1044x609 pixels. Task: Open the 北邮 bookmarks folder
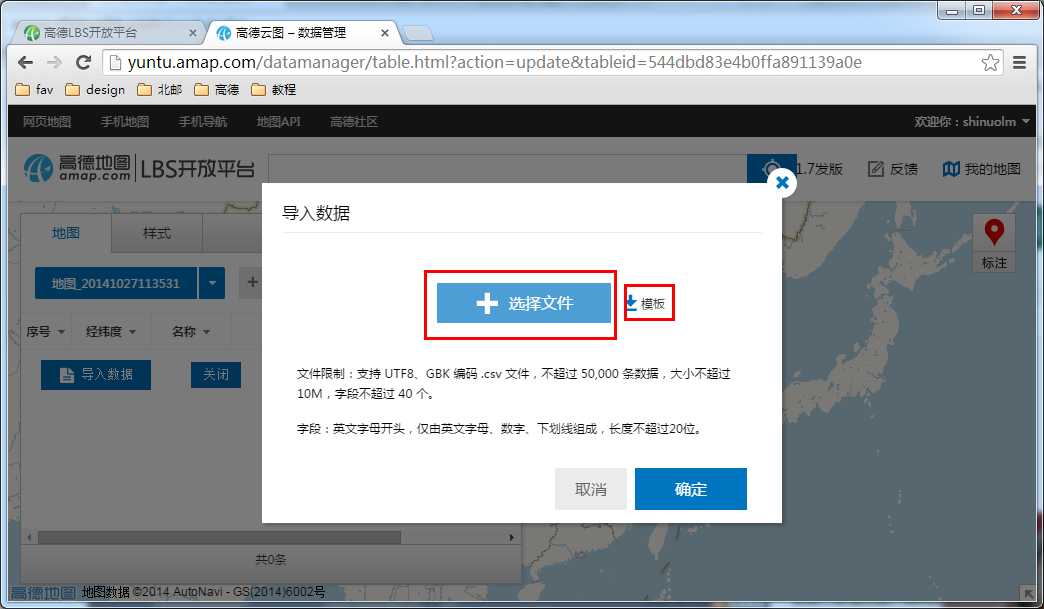click(x=160, y=89)
